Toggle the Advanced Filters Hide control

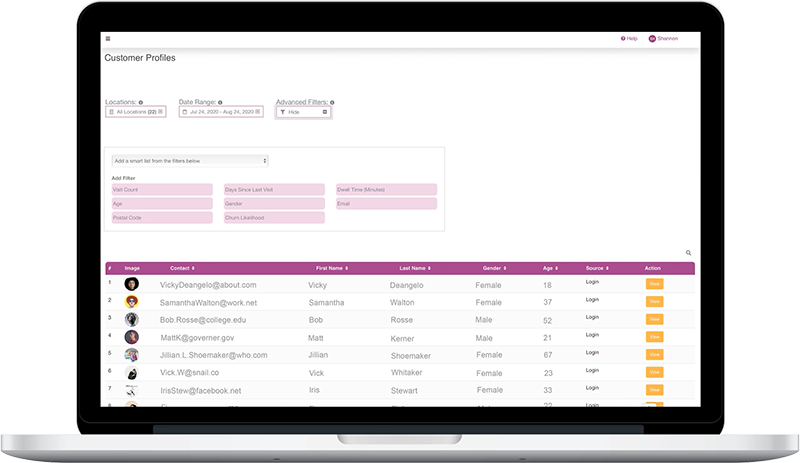point(303,112)
